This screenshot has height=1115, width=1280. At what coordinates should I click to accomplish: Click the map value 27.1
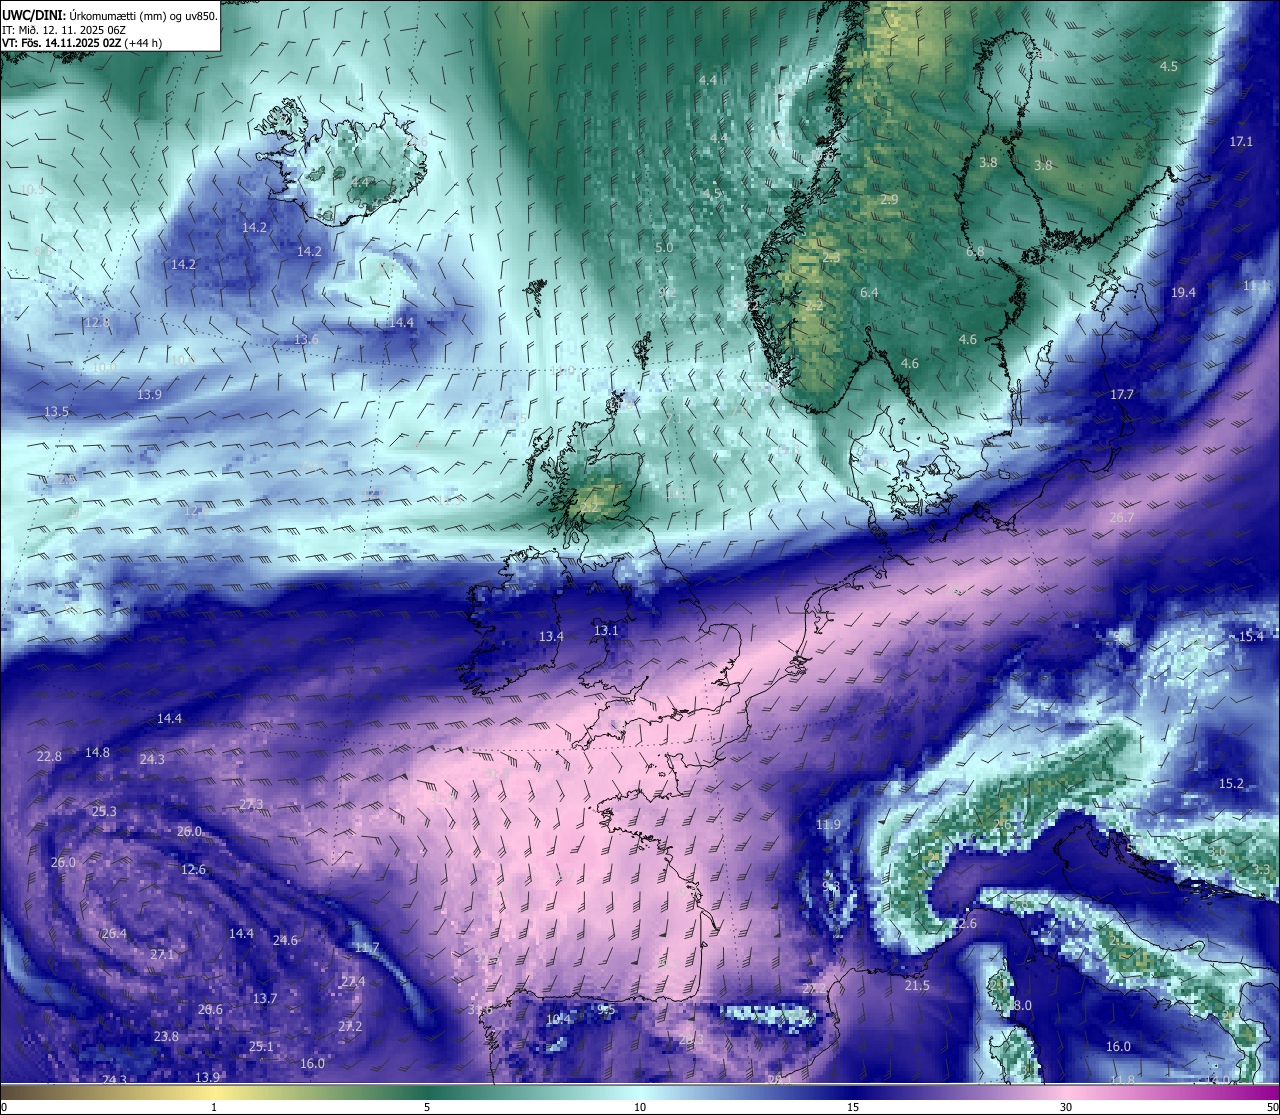tap(162, 954)
